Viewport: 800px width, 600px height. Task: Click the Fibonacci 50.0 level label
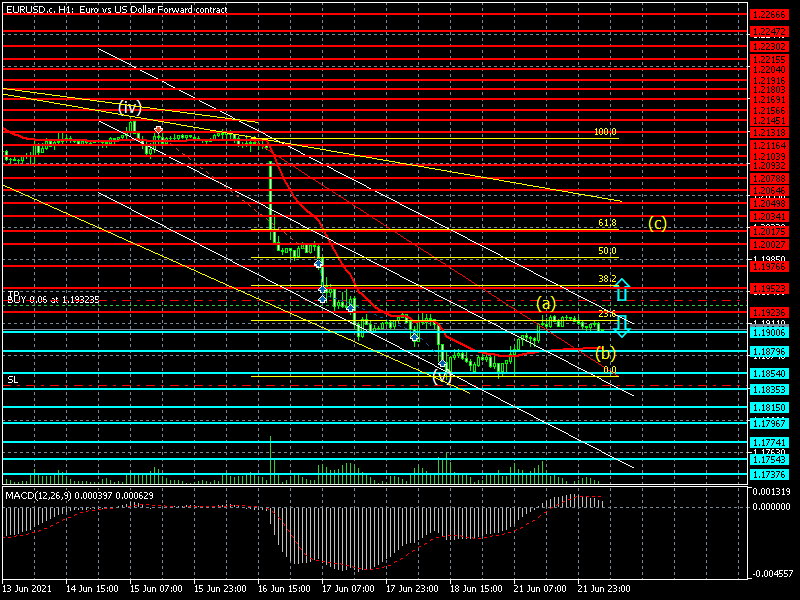click(x=607, y=251)
